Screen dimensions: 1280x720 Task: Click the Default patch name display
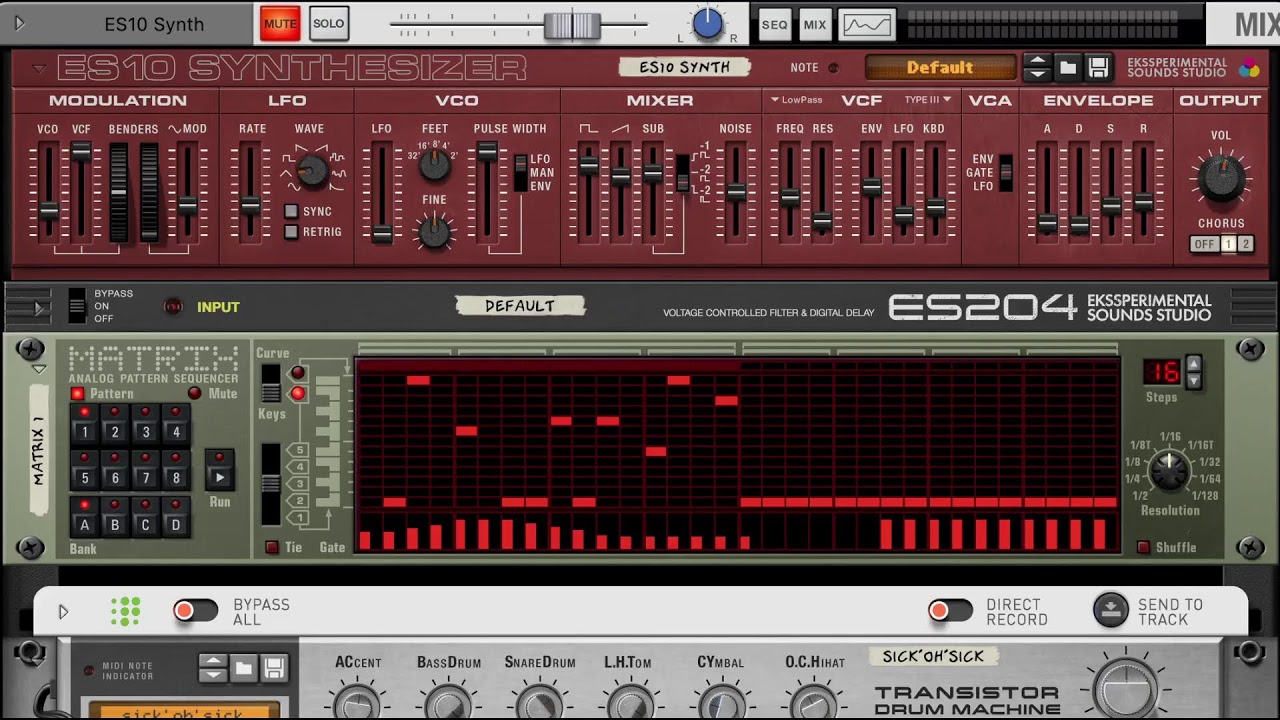coord(940,68)
